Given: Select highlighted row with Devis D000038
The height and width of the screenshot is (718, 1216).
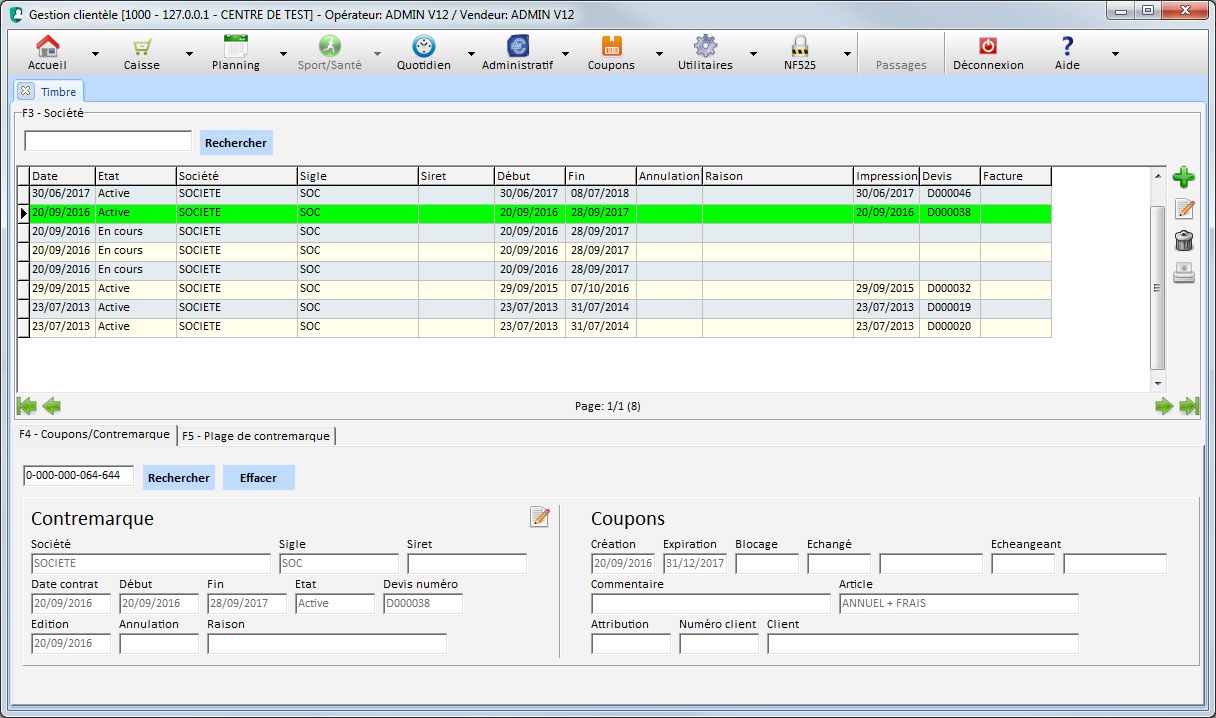Looking at the screenshot, I should [x=541, y=212].
